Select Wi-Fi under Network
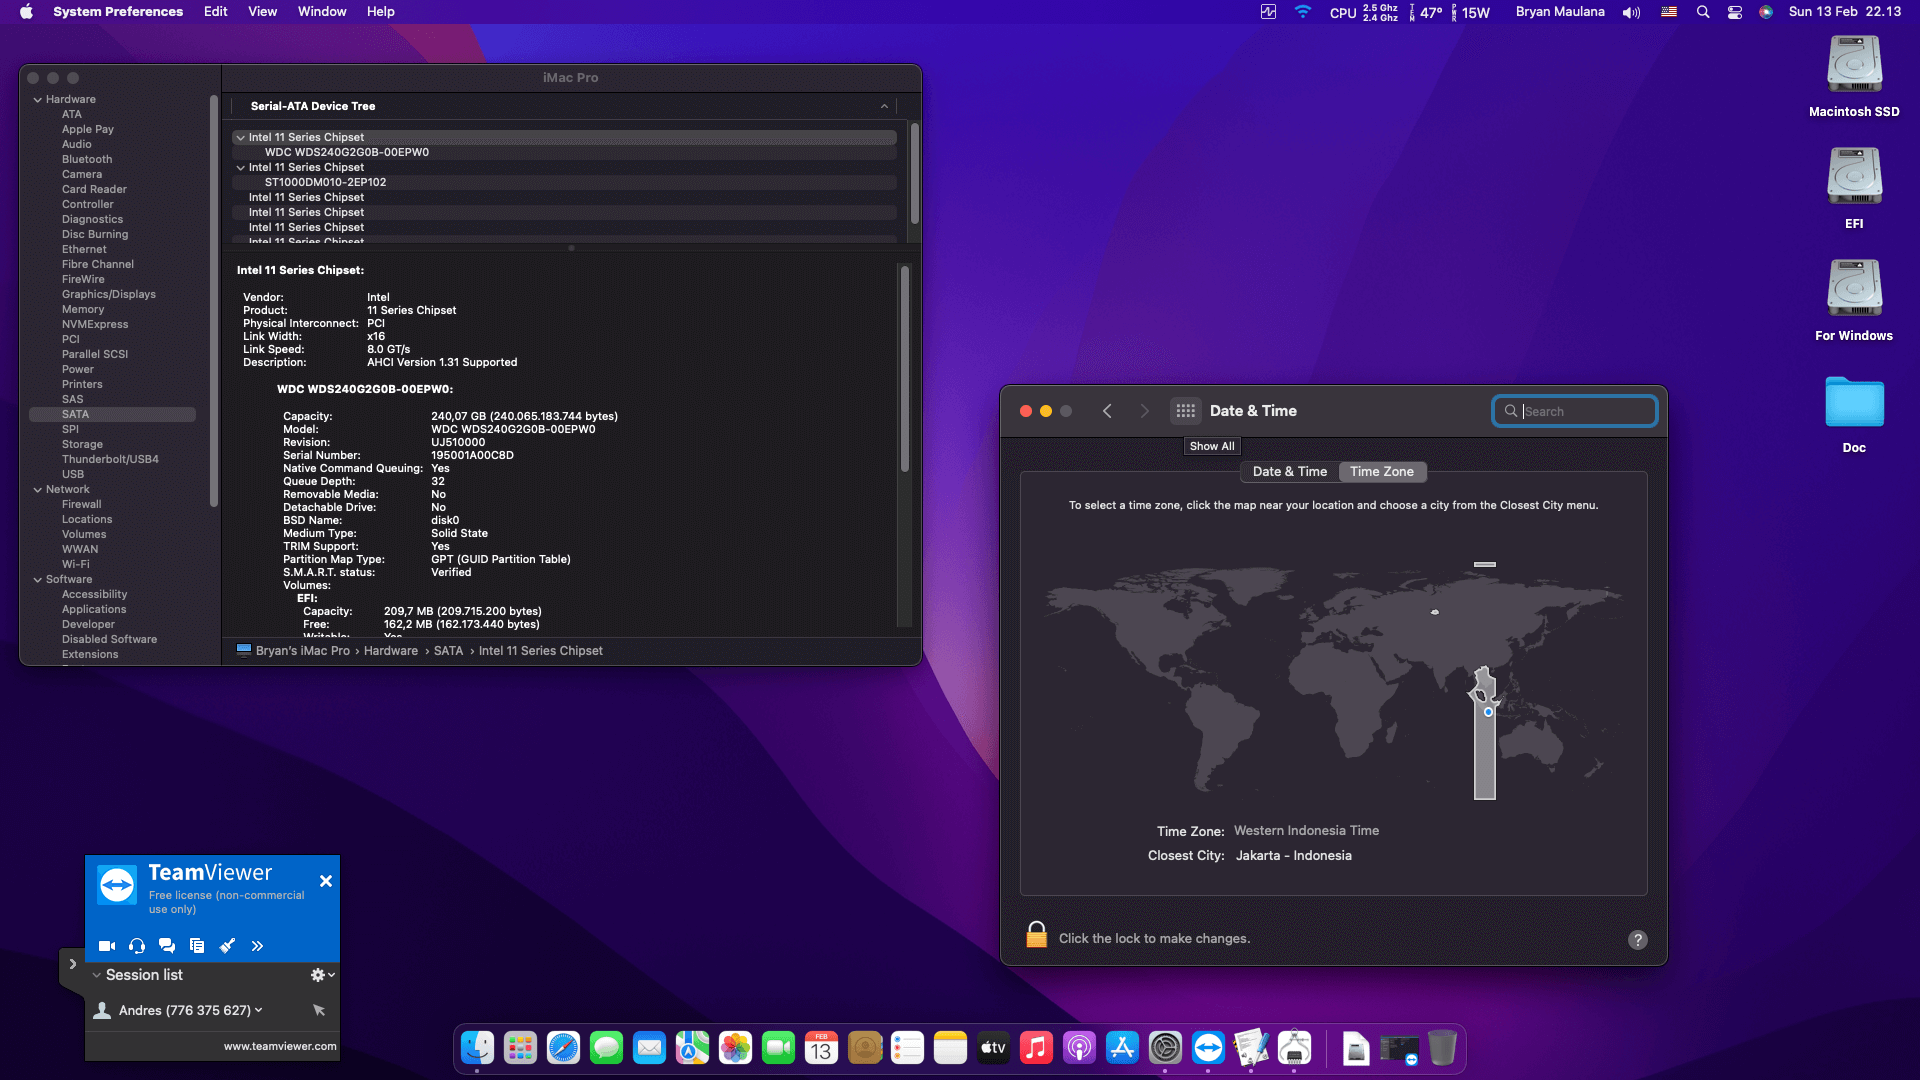The height and width of the screenshot is (1080, 1920). pos(76,565)
